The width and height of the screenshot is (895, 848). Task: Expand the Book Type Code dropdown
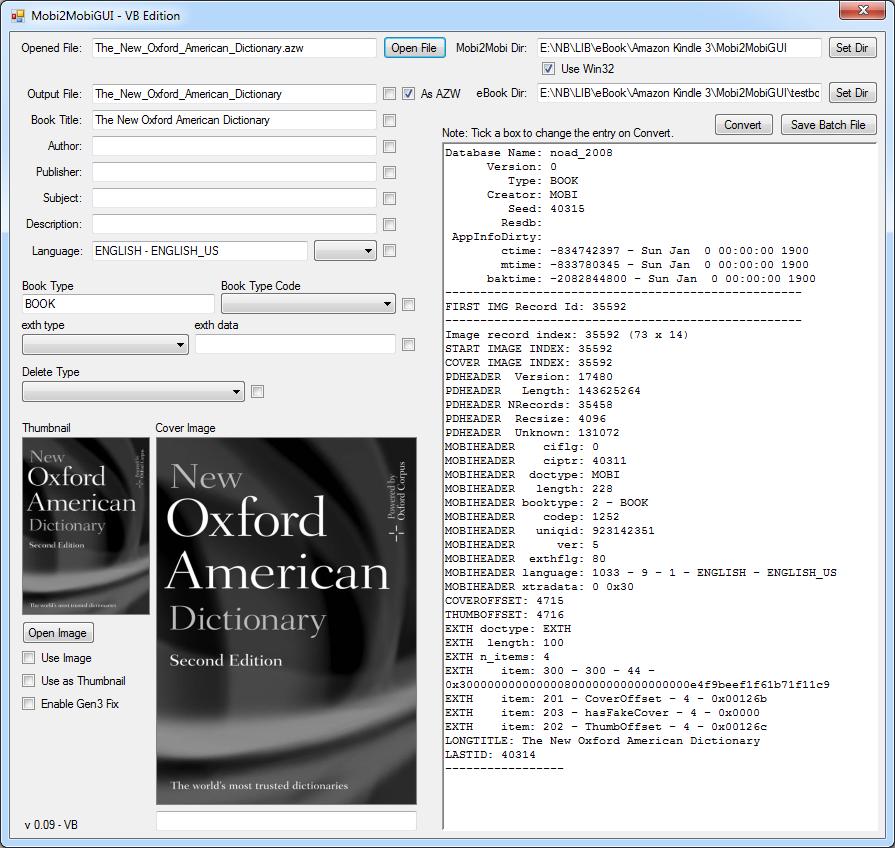(308, 304)
